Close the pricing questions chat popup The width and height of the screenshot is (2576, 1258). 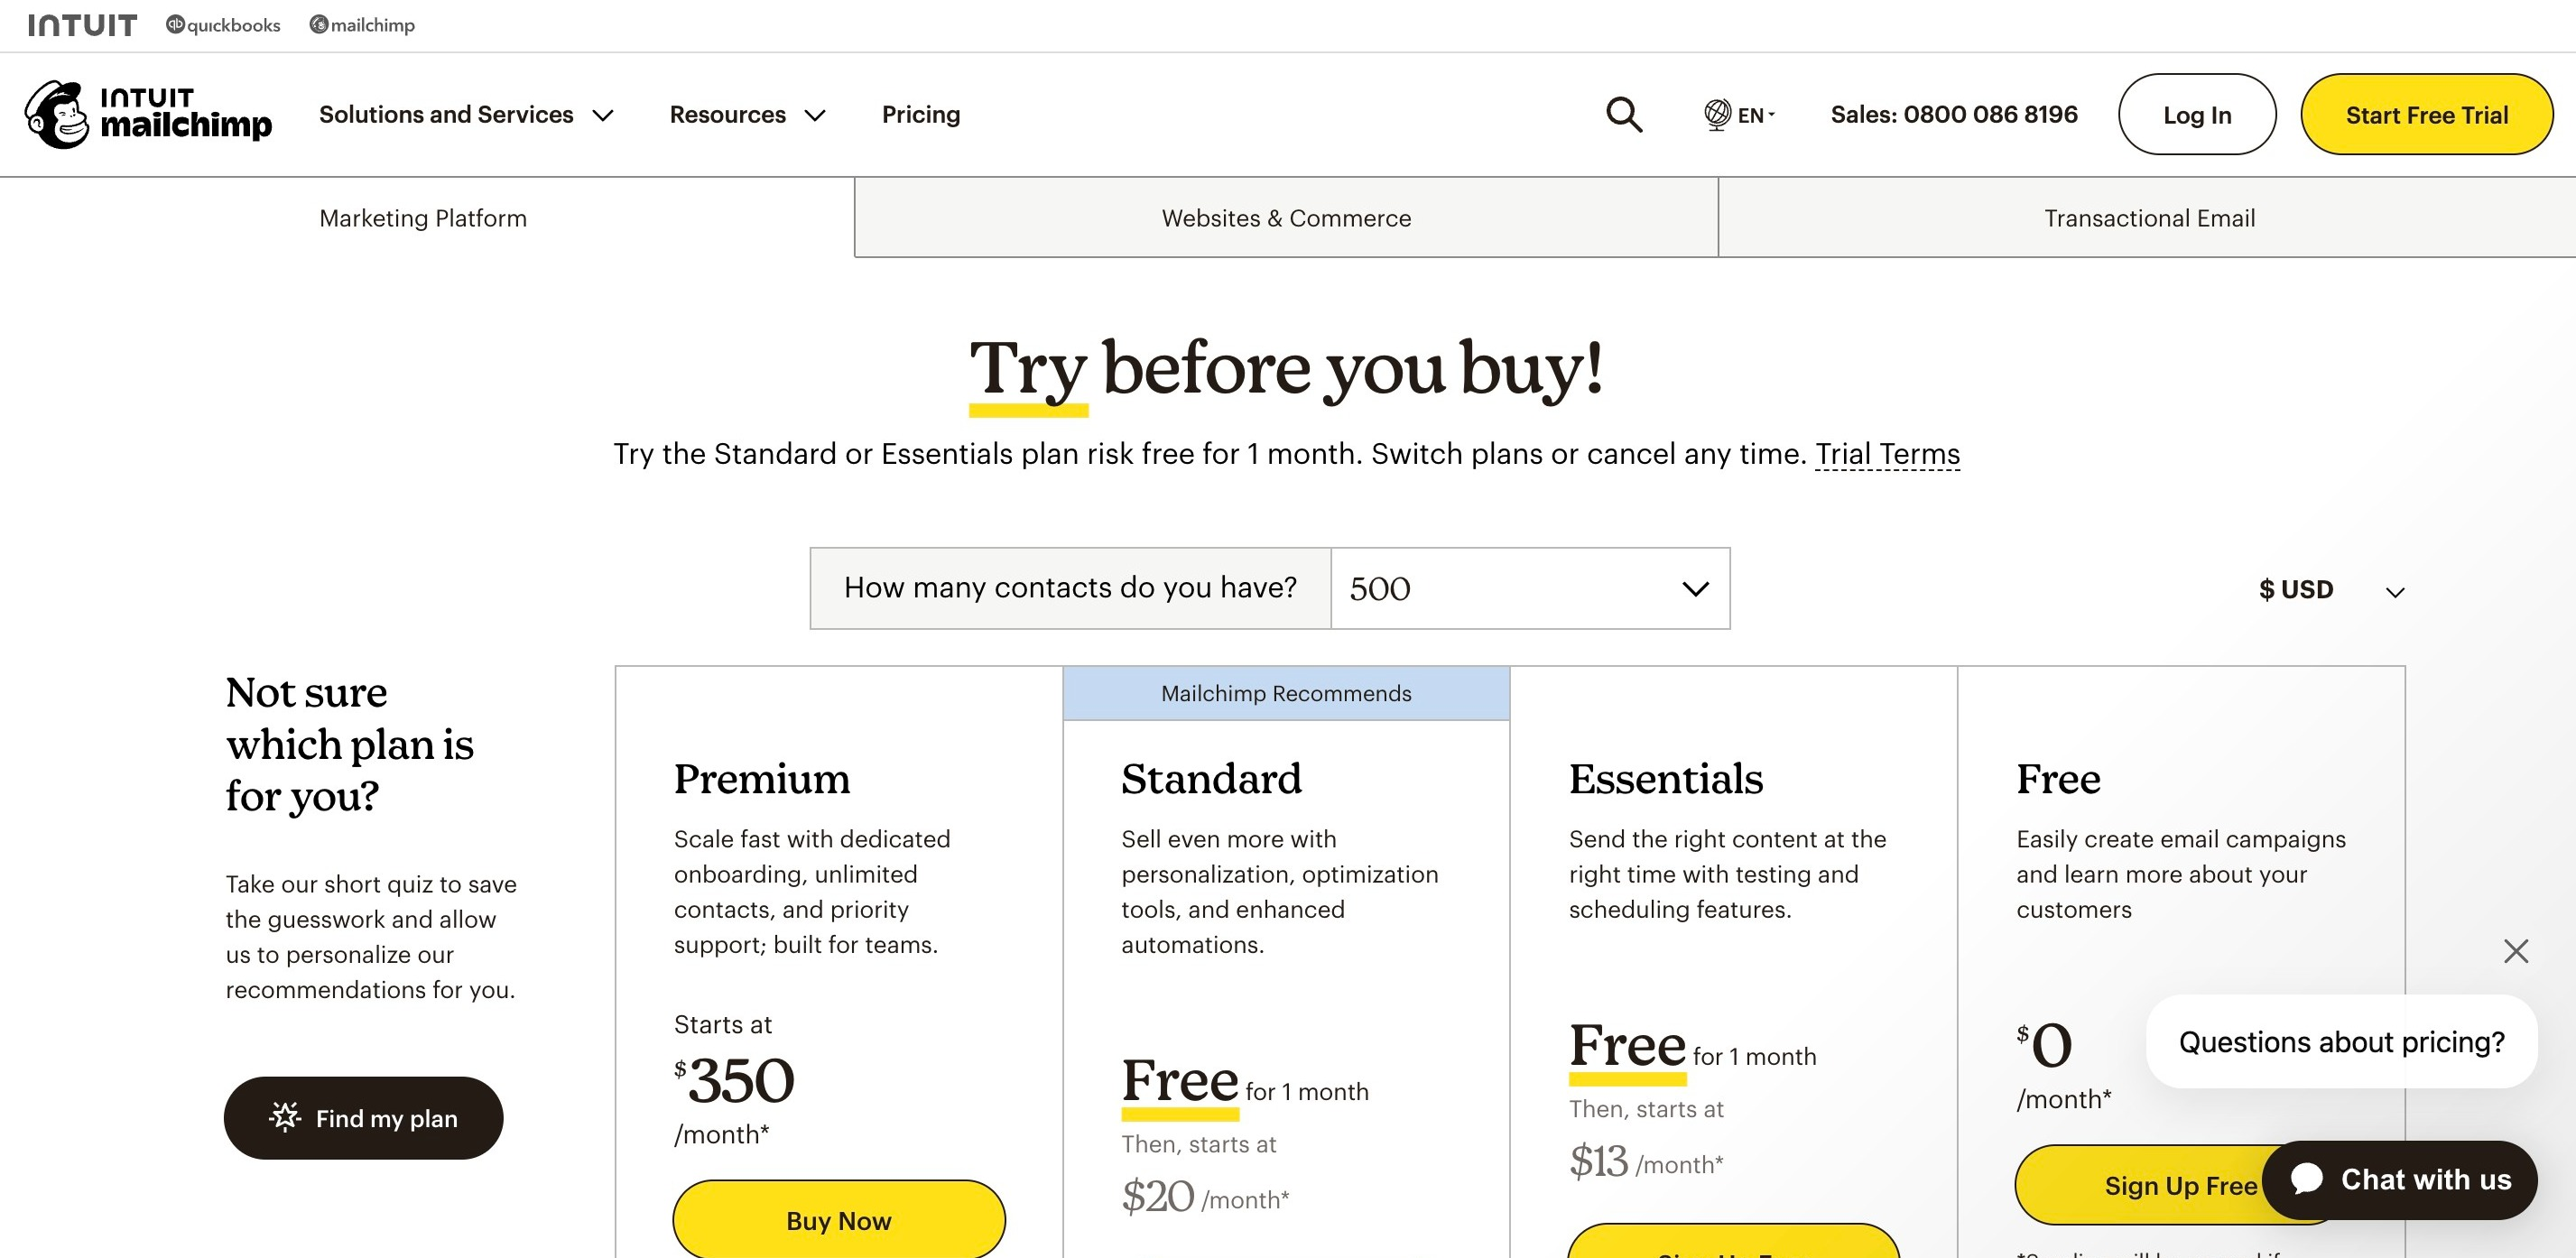(x=2515, y=950)
